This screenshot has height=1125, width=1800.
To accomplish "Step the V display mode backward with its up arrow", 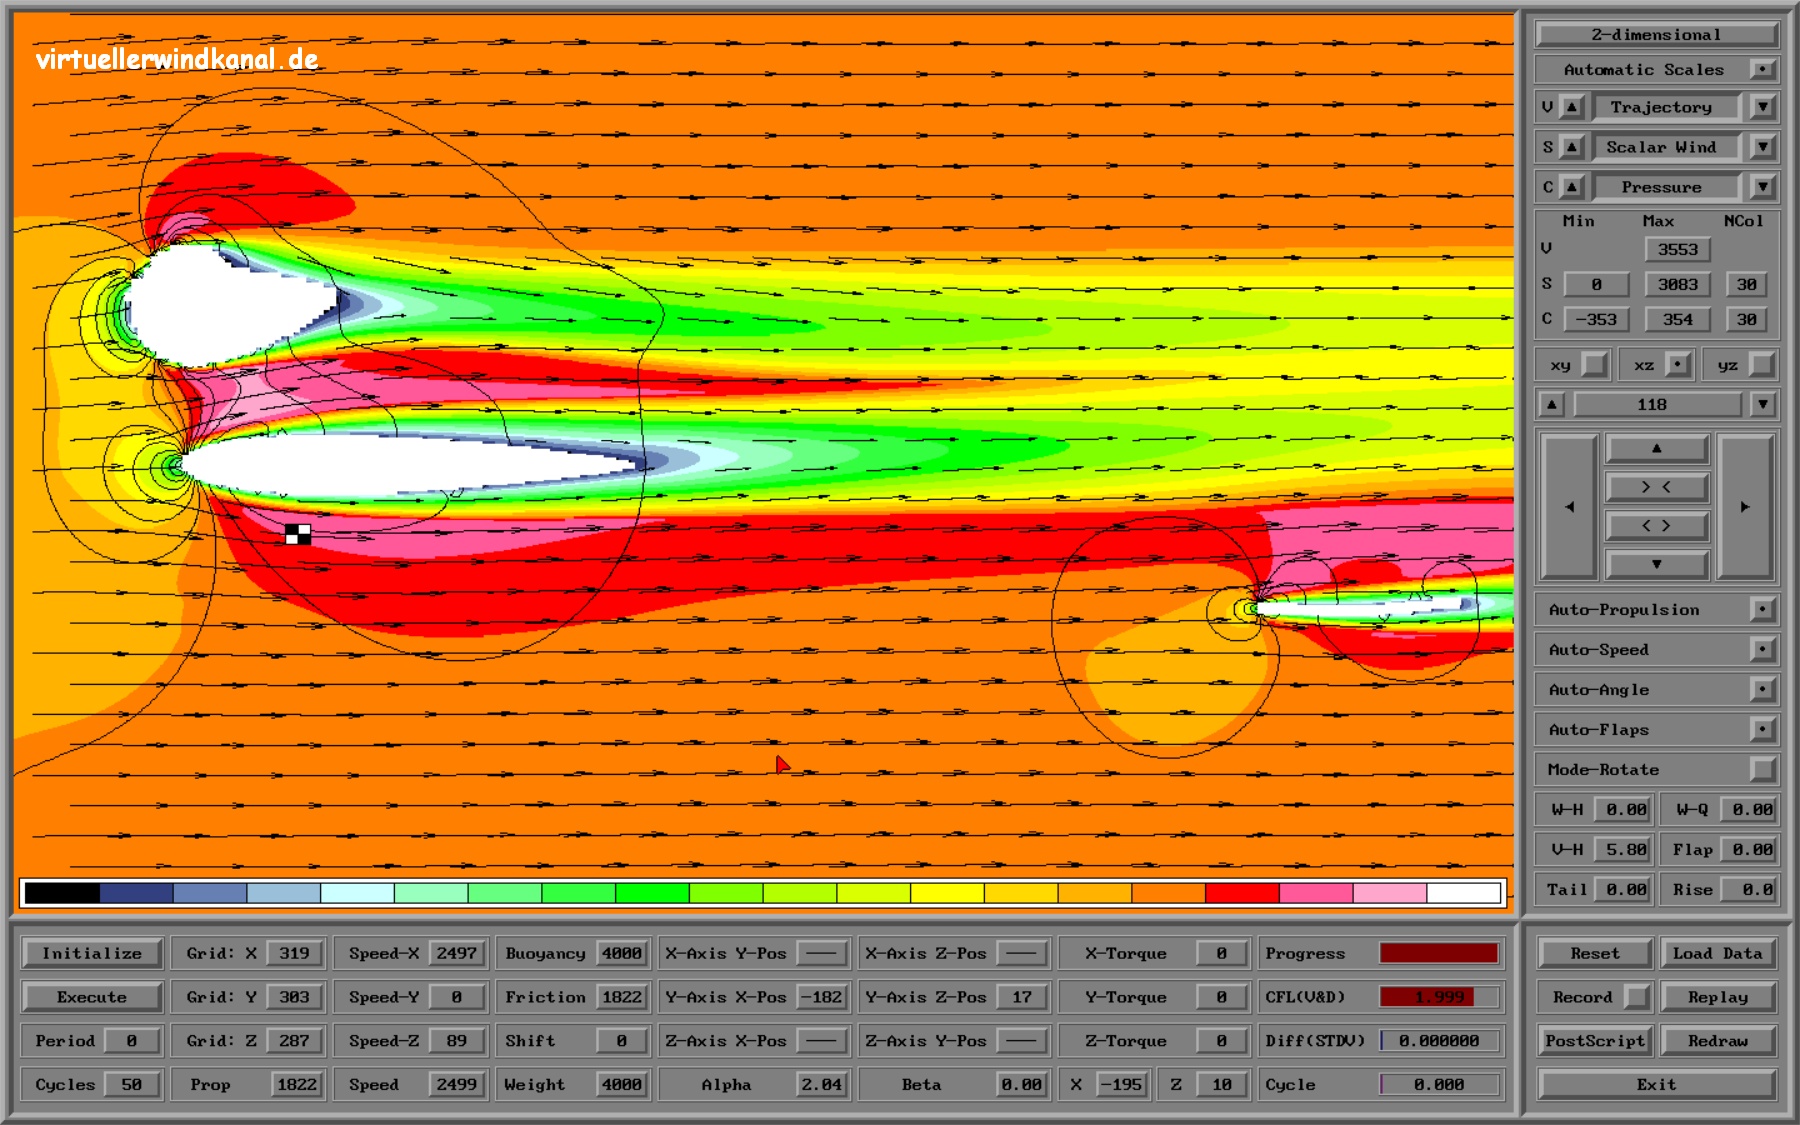I will point(1572,107).
